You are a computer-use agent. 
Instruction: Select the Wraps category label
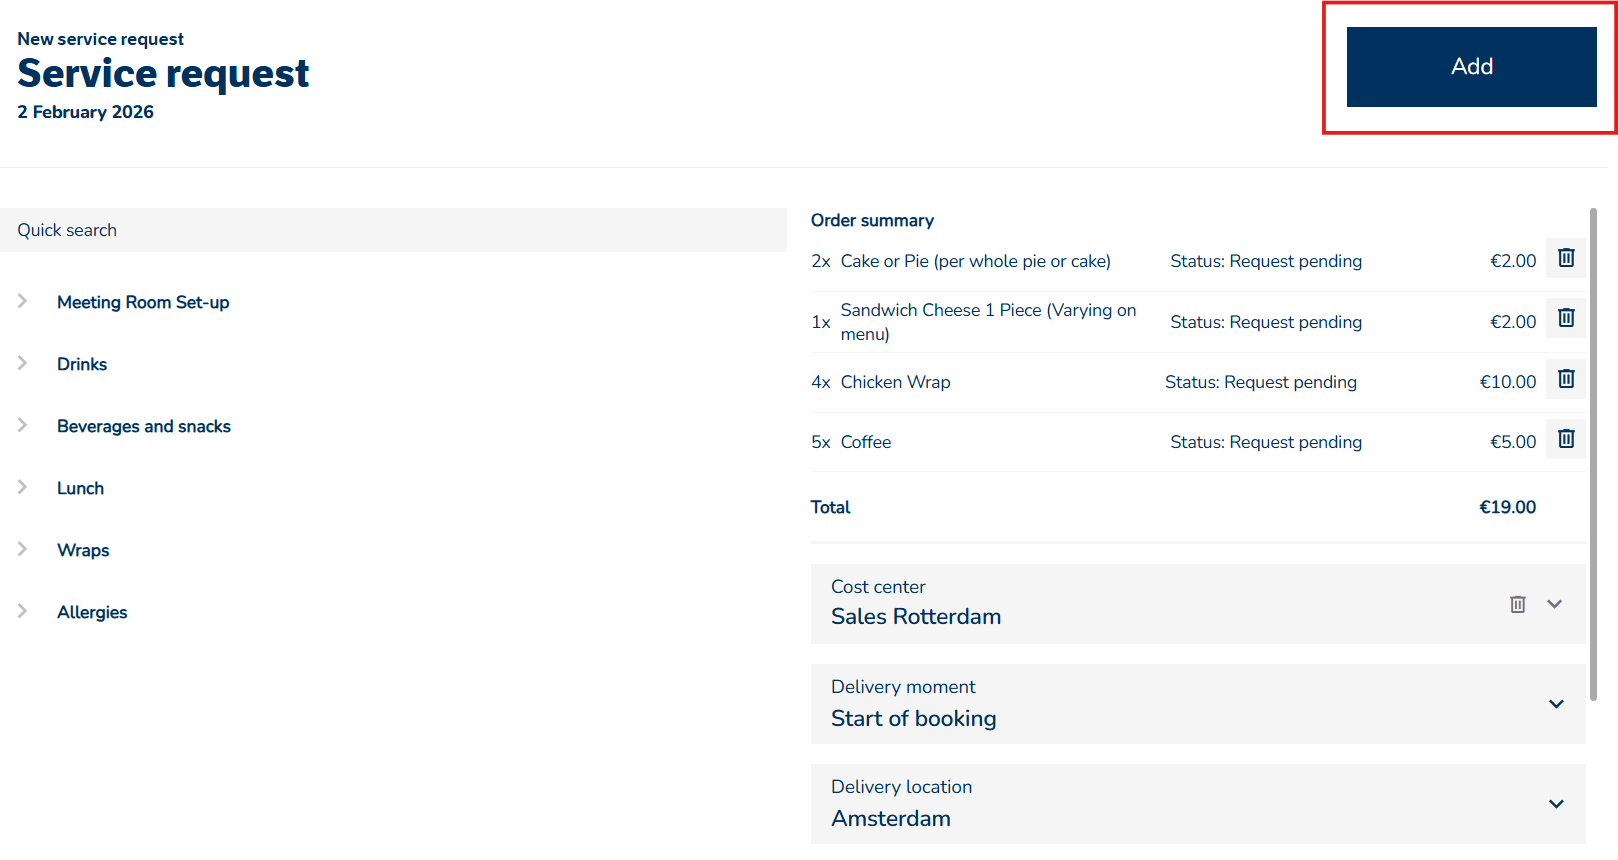point(83,550)
